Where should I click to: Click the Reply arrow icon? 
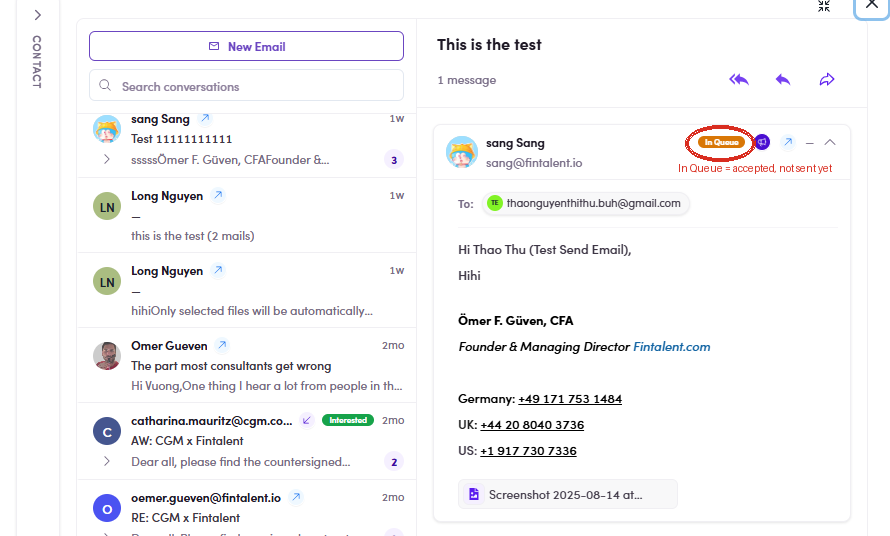coord(783,79)
